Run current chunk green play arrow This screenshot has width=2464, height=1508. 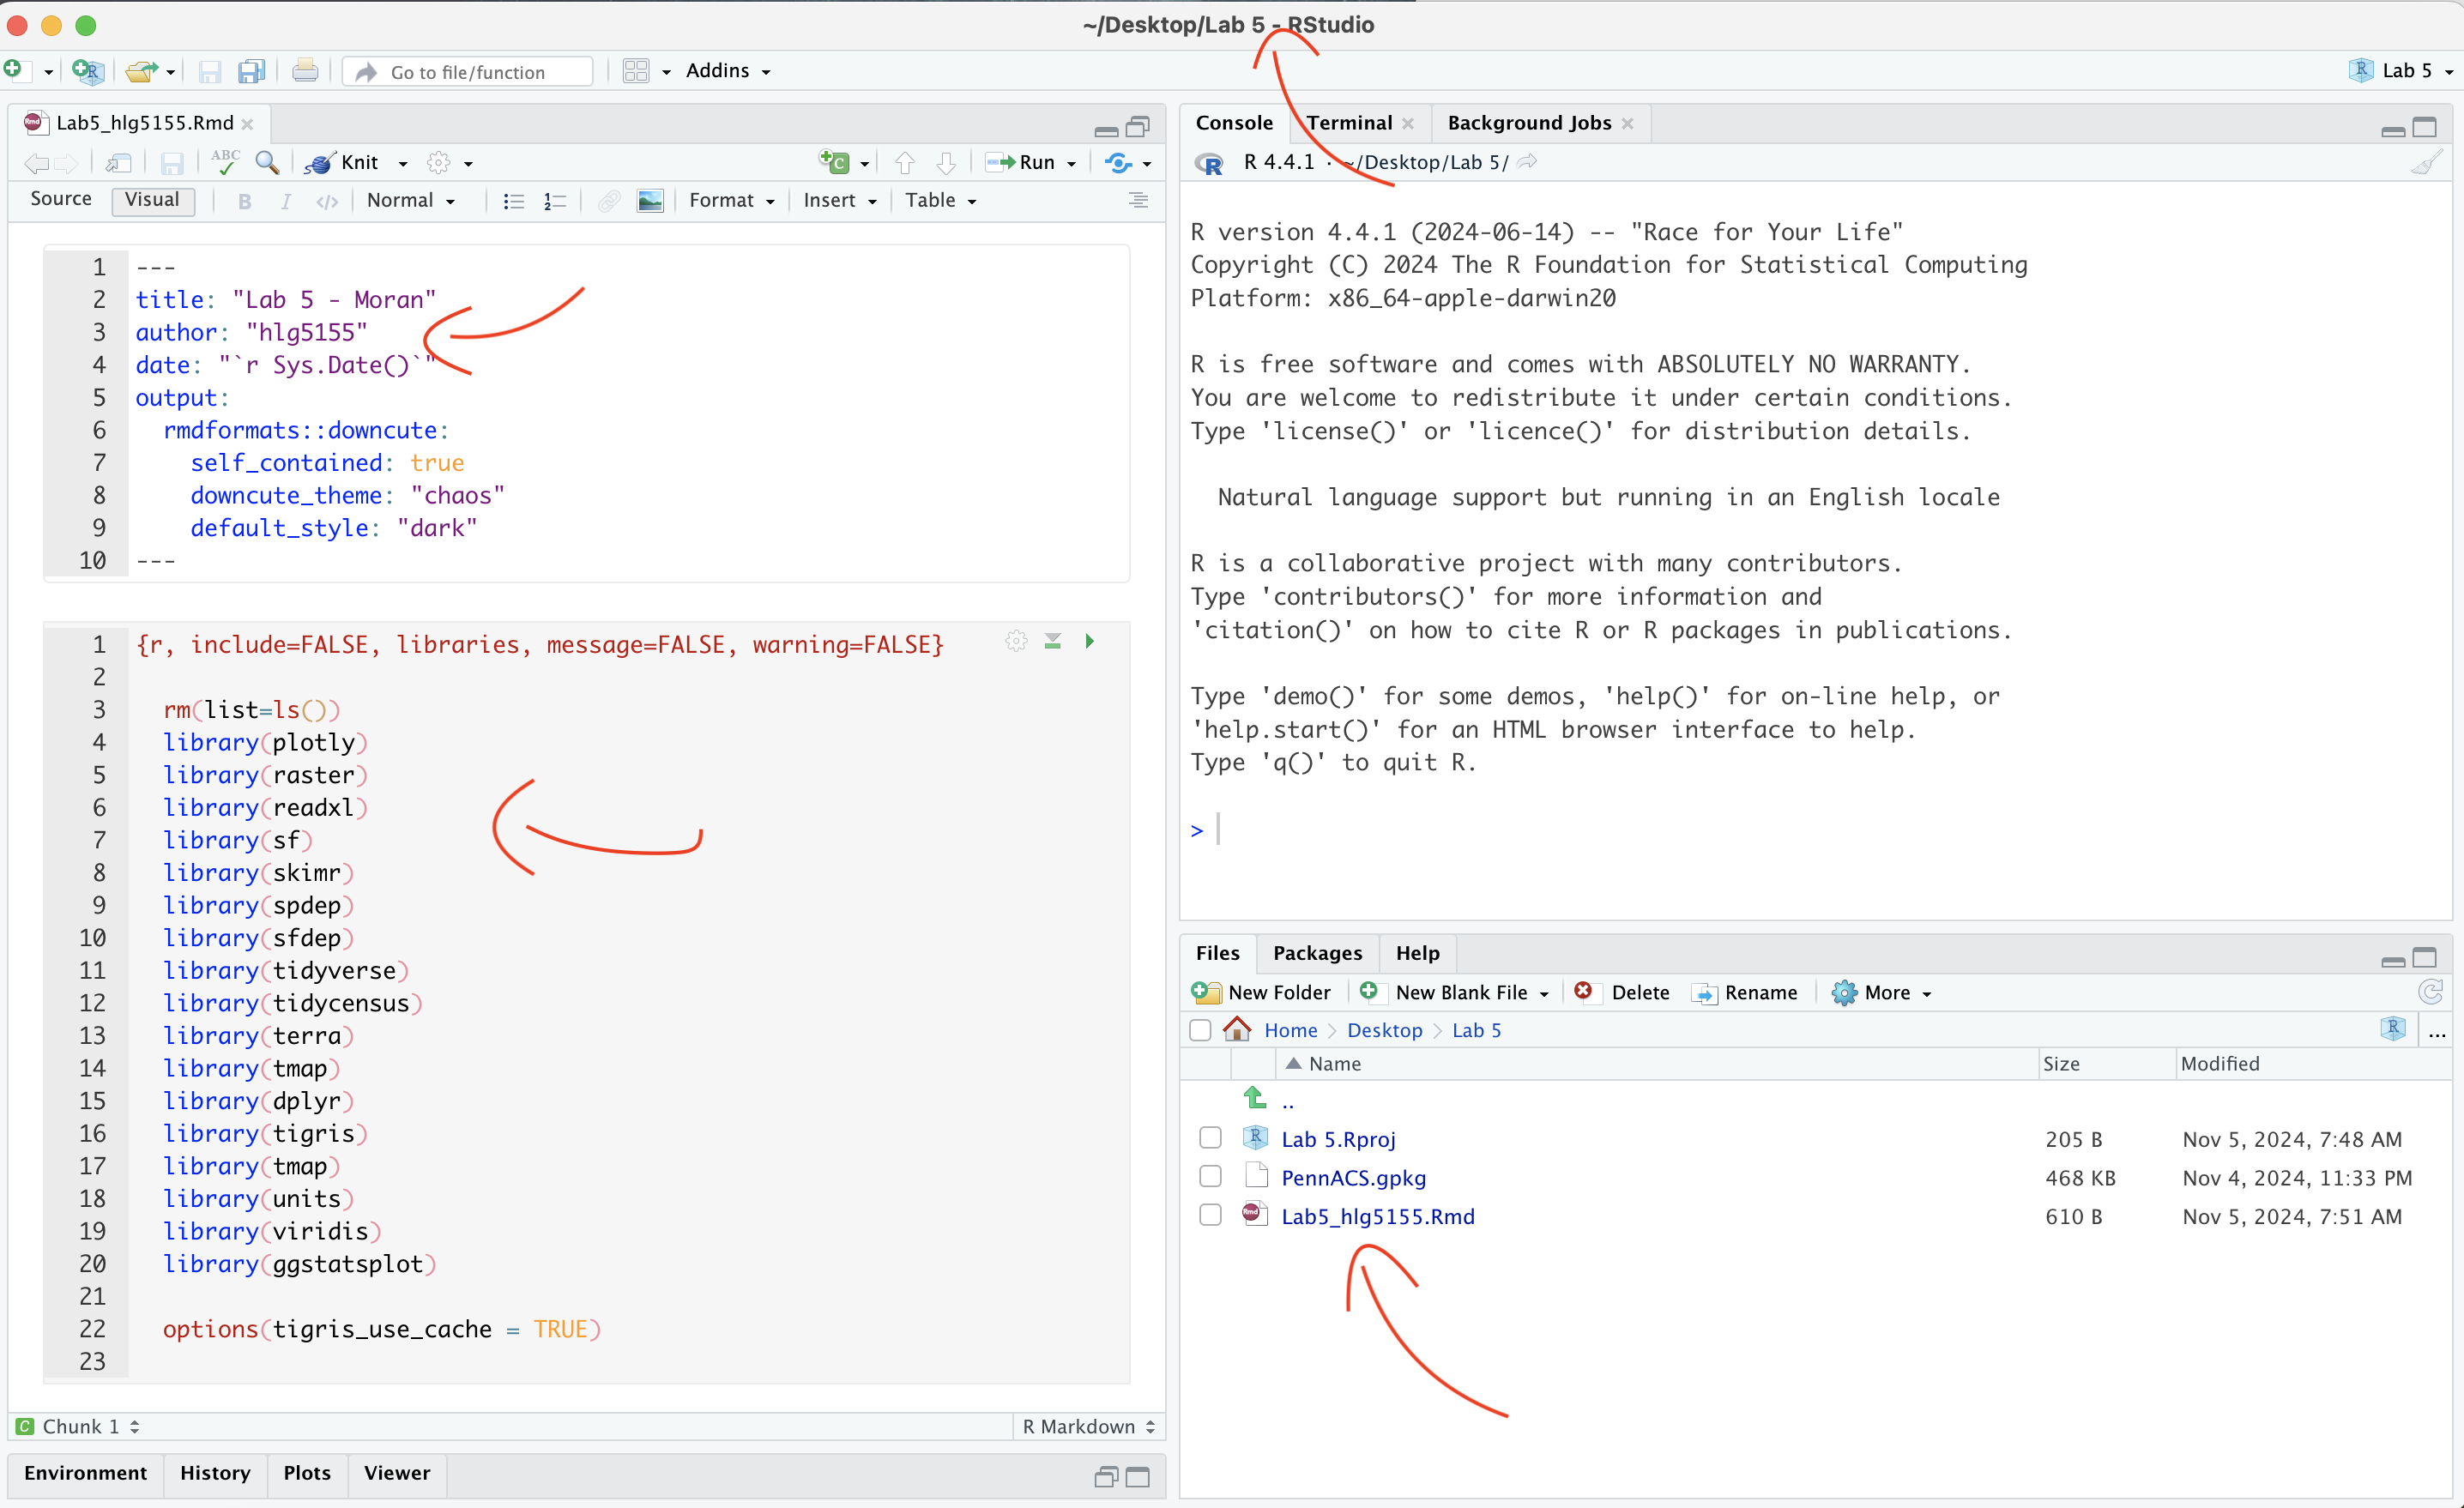(x=1090, y=641)
